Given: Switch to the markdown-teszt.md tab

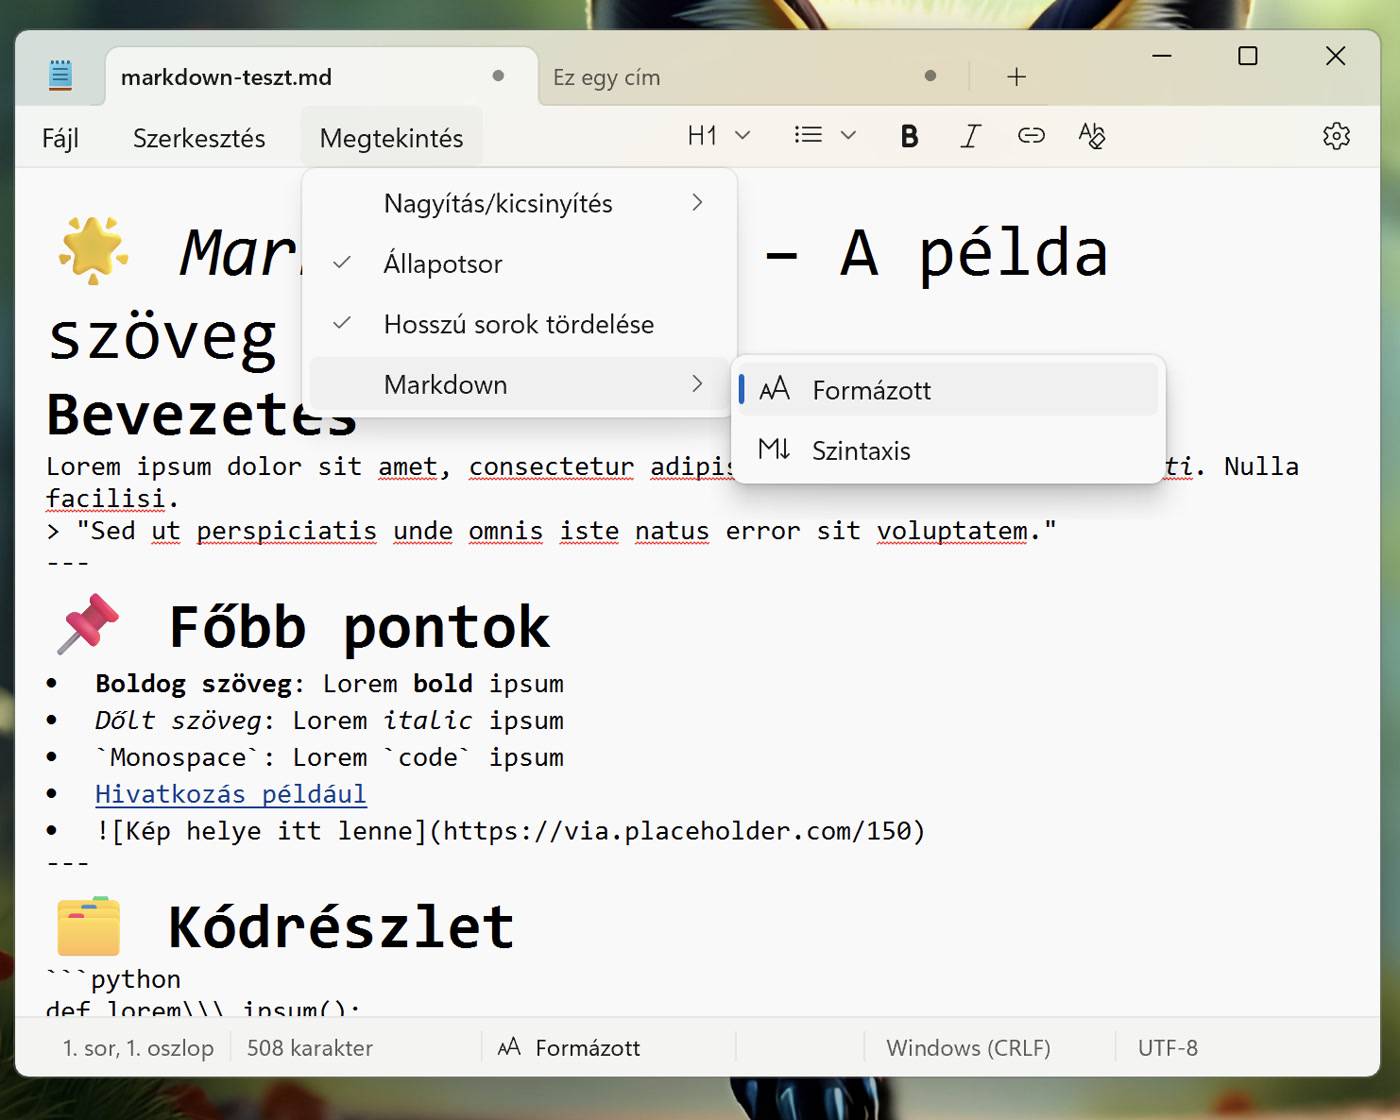Looking at the screenshot, I should click(x=320, y=77).
